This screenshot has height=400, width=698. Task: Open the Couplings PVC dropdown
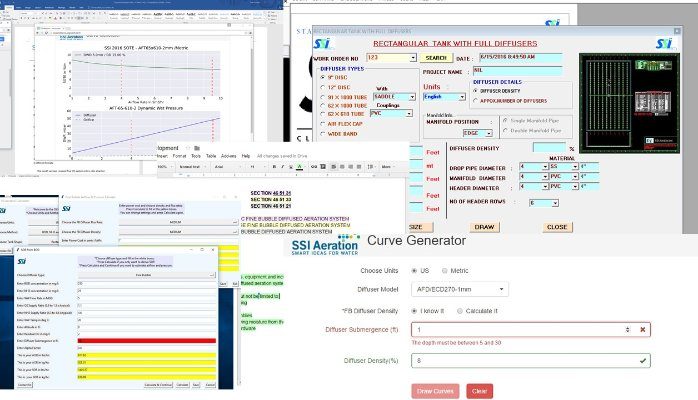pyautogui.click(x=409, y=114)
